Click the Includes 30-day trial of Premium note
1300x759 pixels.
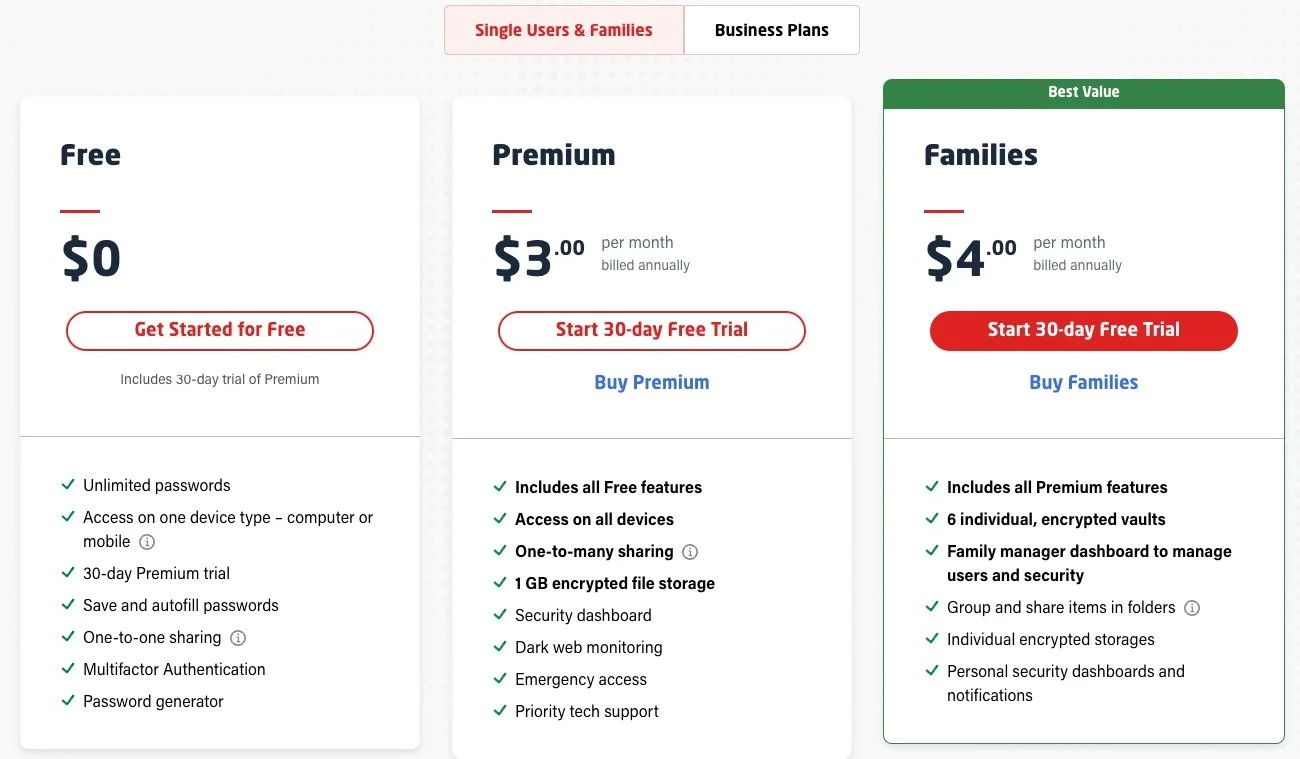220,379
